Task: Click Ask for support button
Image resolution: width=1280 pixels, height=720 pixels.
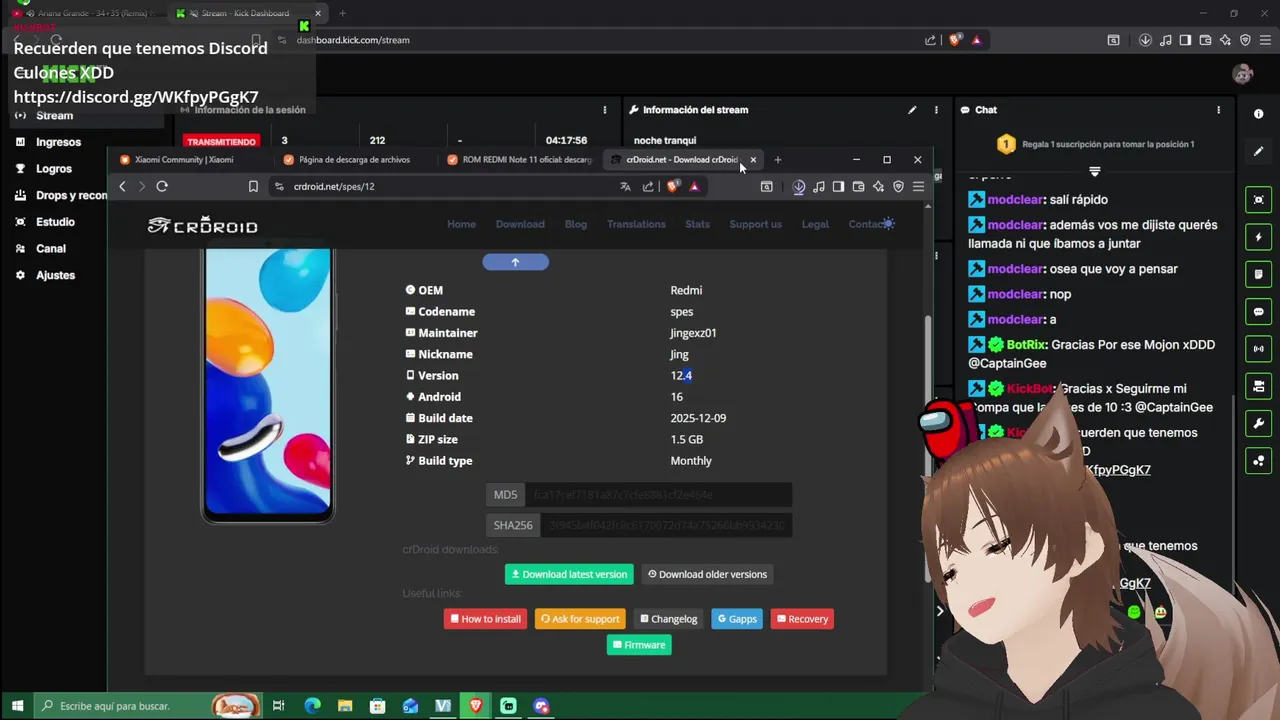Action: tap(580, 619)
